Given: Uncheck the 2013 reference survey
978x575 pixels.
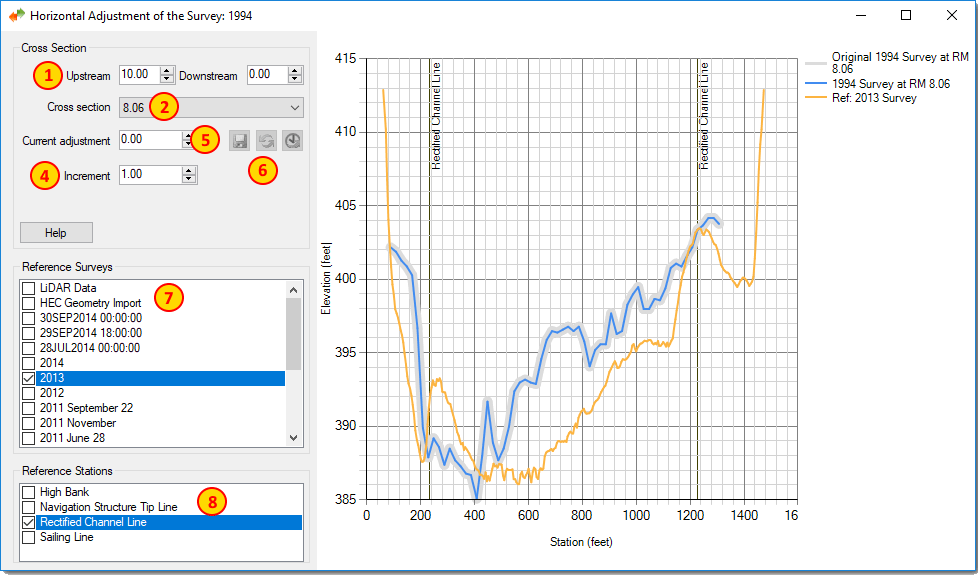Looking at the screenshot, I should (29, 379).
